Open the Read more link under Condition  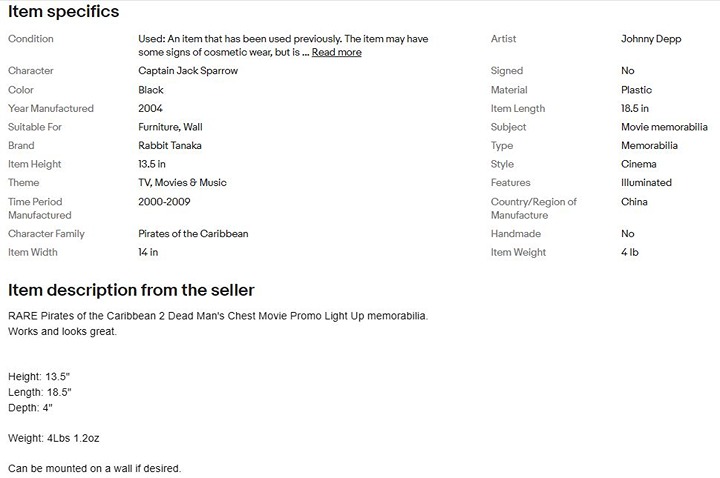(337, 52)
